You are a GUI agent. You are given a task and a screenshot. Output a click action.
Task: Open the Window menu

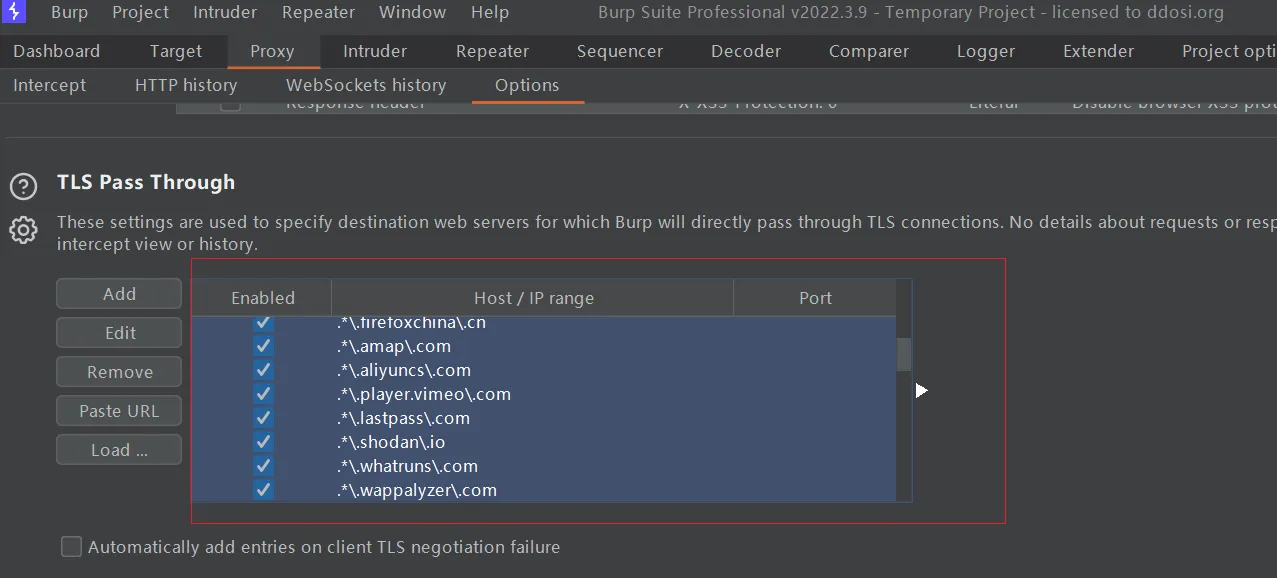(x=412, y=13)
